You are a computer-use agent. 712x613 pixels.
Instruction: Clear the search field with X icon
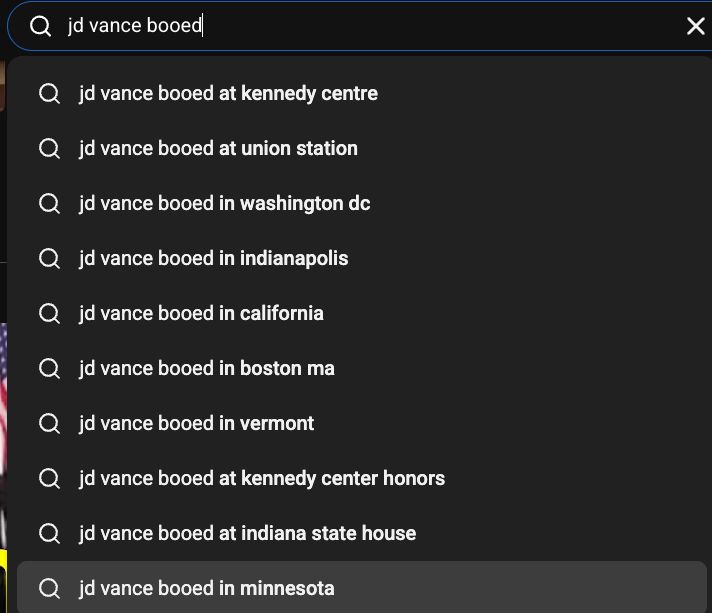[695, 26]
